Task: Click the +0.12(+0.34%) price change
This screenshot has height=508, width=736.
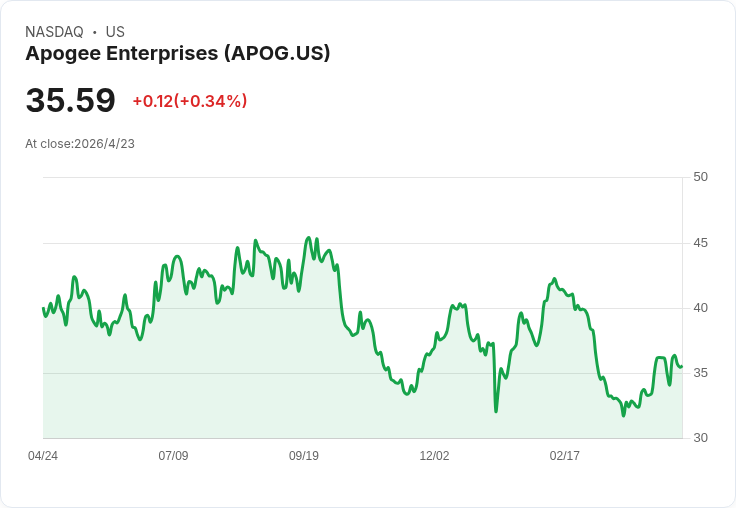Action: [190, 101]
